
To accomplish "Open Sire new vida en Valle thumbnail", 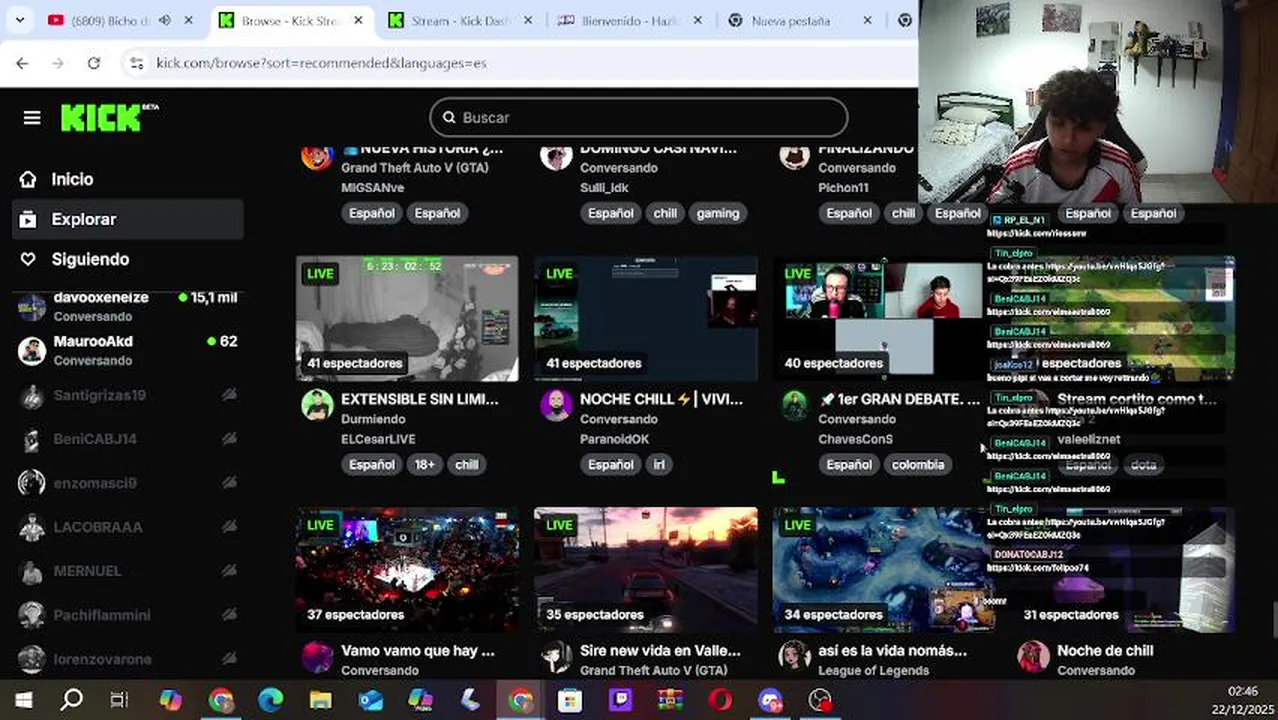I will (646, 570).
